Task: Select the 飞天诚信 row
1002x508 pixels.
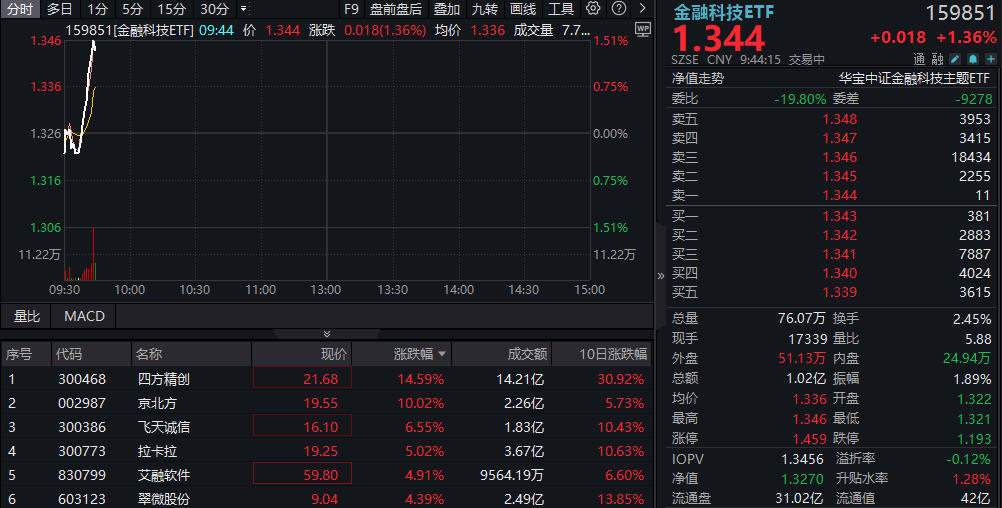Action: pyautogui.click(x=327, y=427)
